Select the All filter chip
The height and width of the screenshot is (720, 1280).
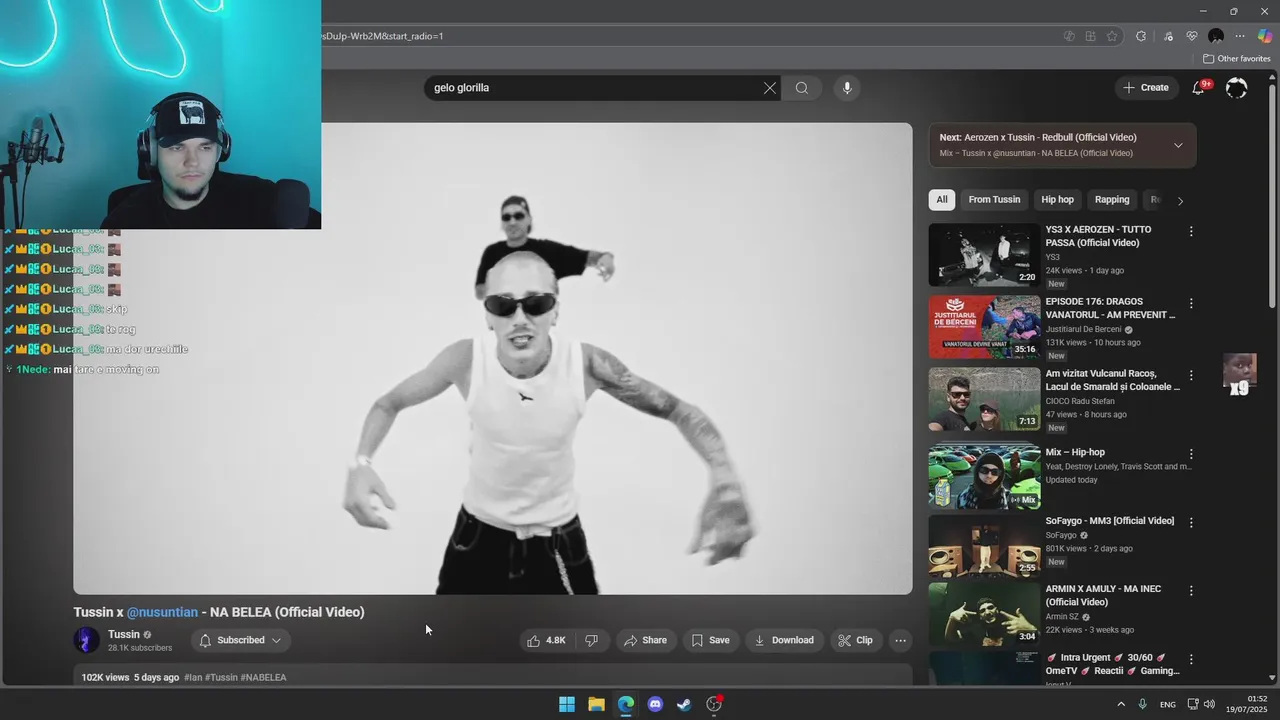point(942,200)
